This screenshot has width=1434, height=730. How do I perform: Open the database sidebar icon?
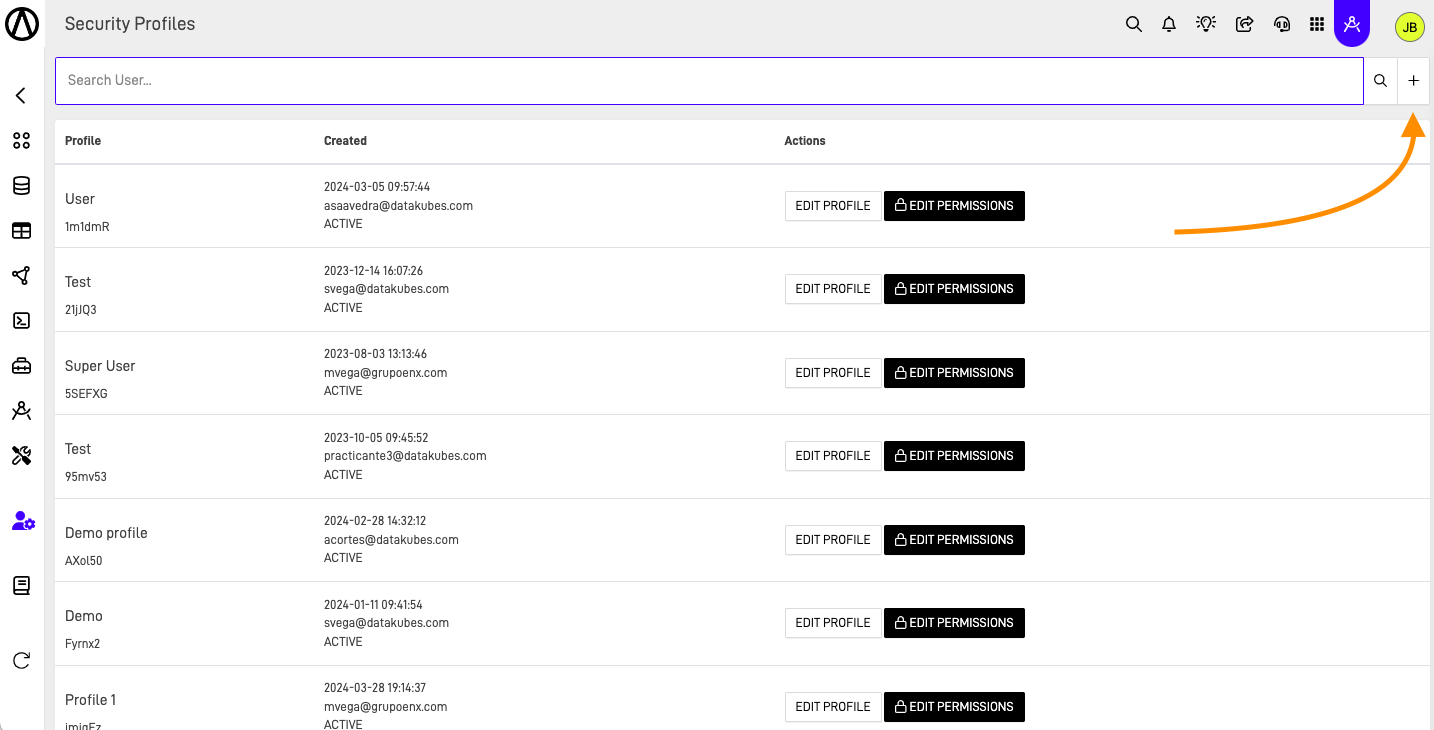pyautogui.click(x=21, y=185)
